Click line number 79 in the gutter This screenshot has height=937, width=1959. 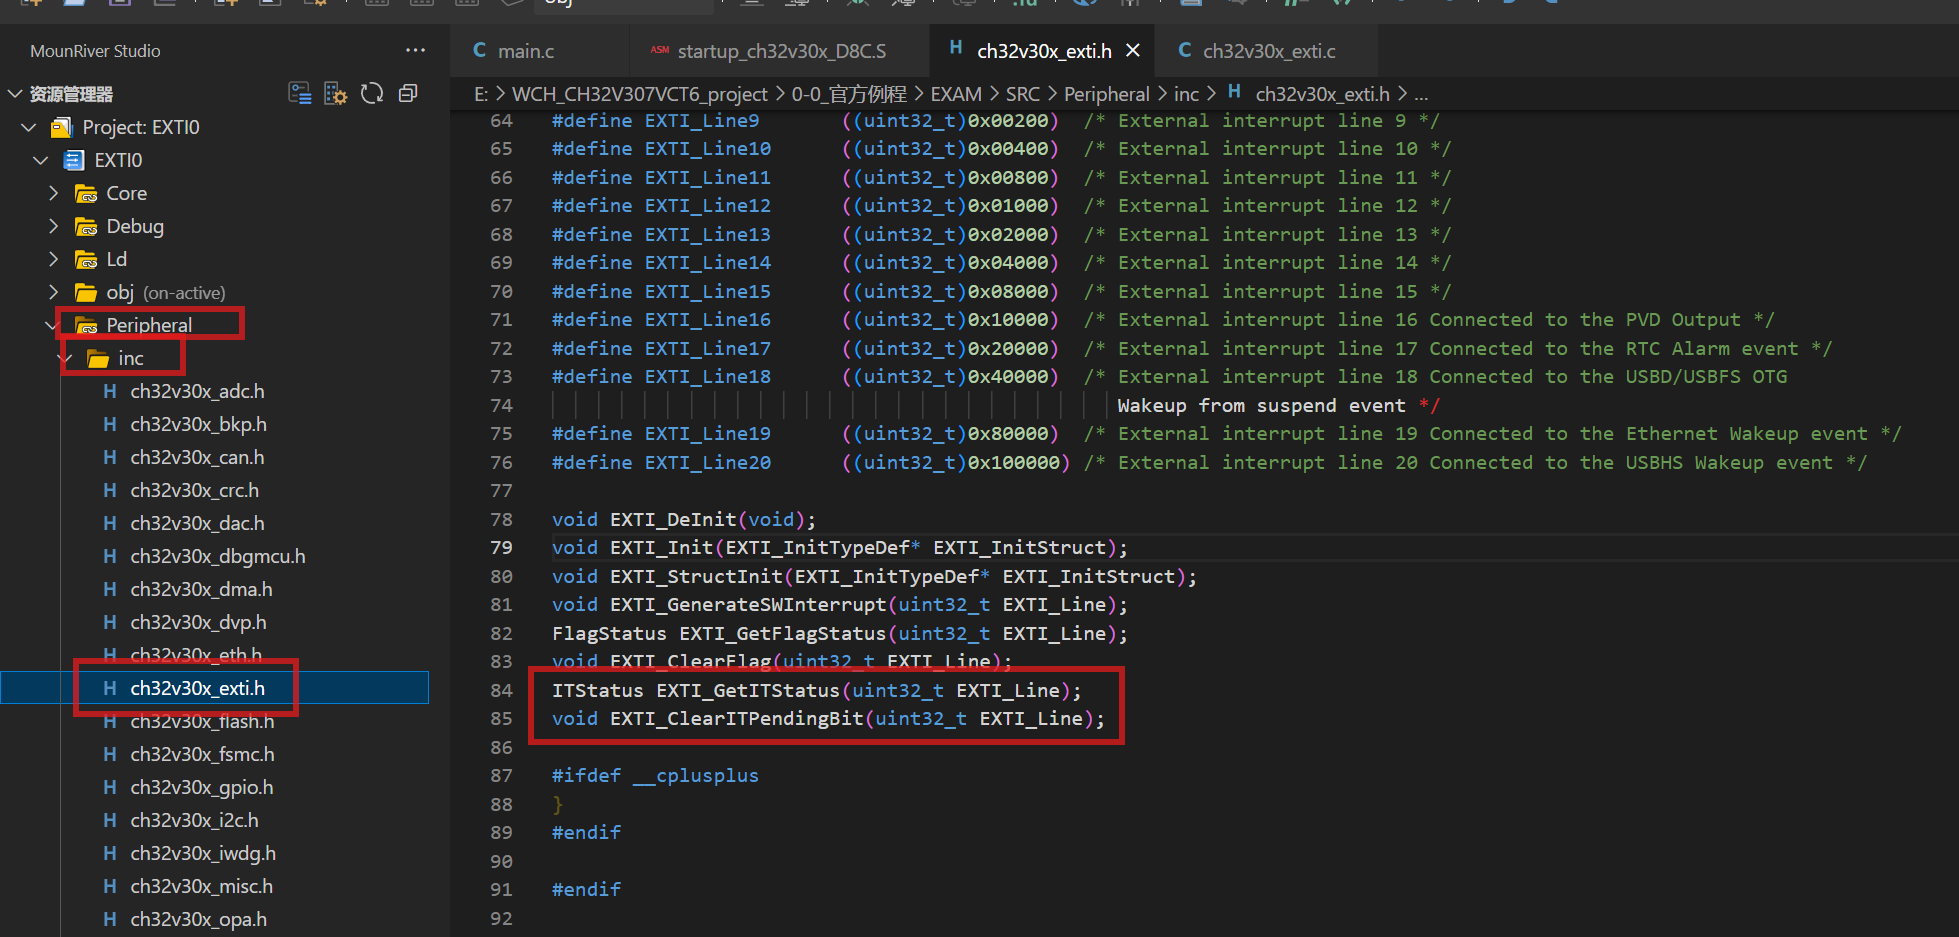(x=501, y=547)
